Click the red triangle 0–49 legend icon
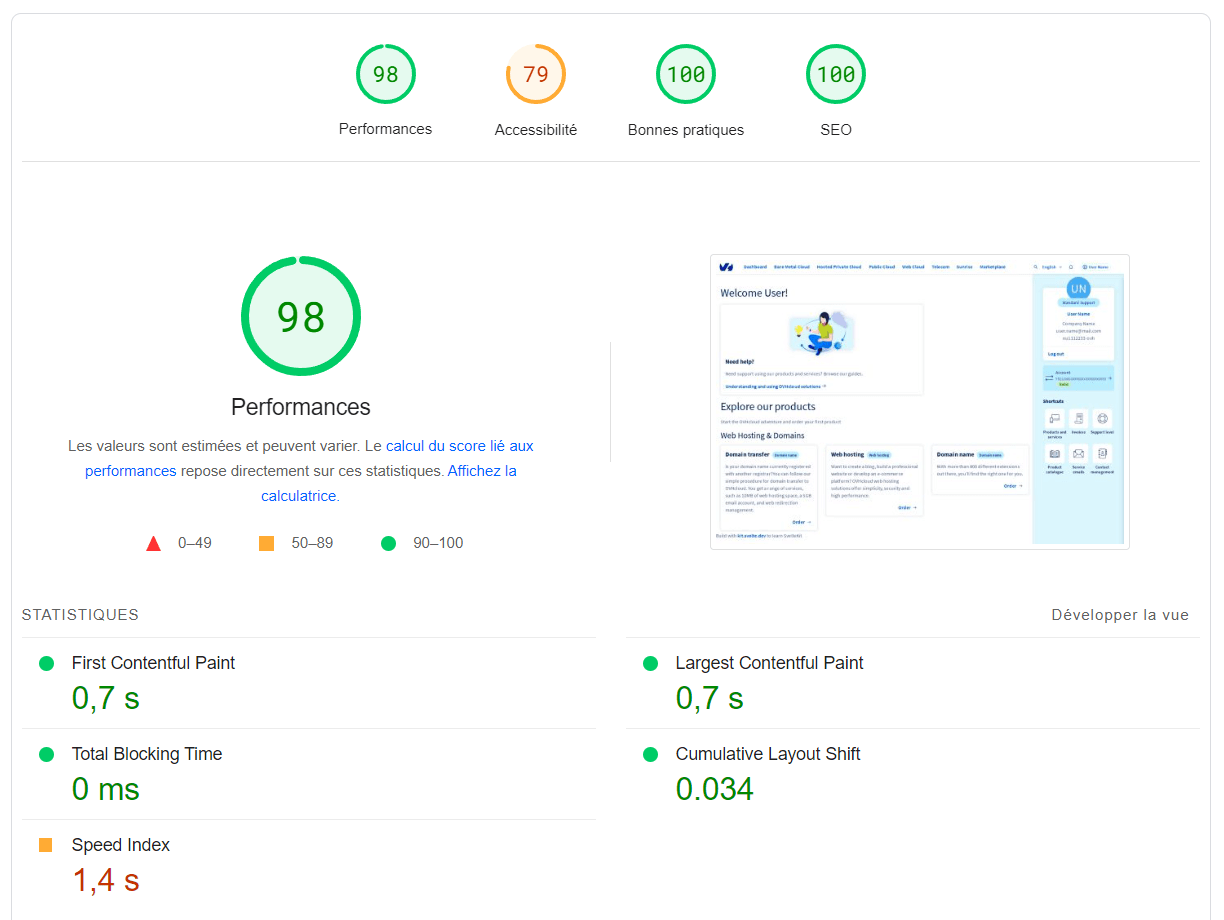 pyautogui.click(x=153, y=544)
